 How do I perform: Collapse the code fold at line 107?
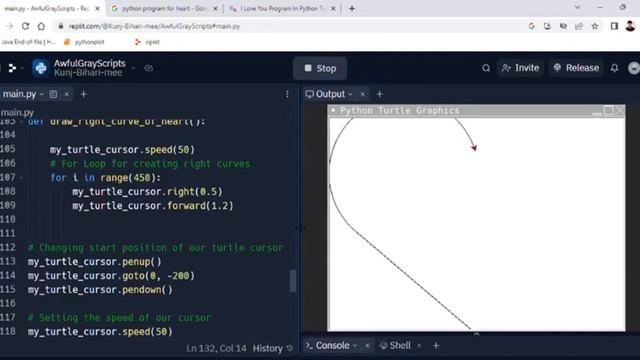point(21,178)
